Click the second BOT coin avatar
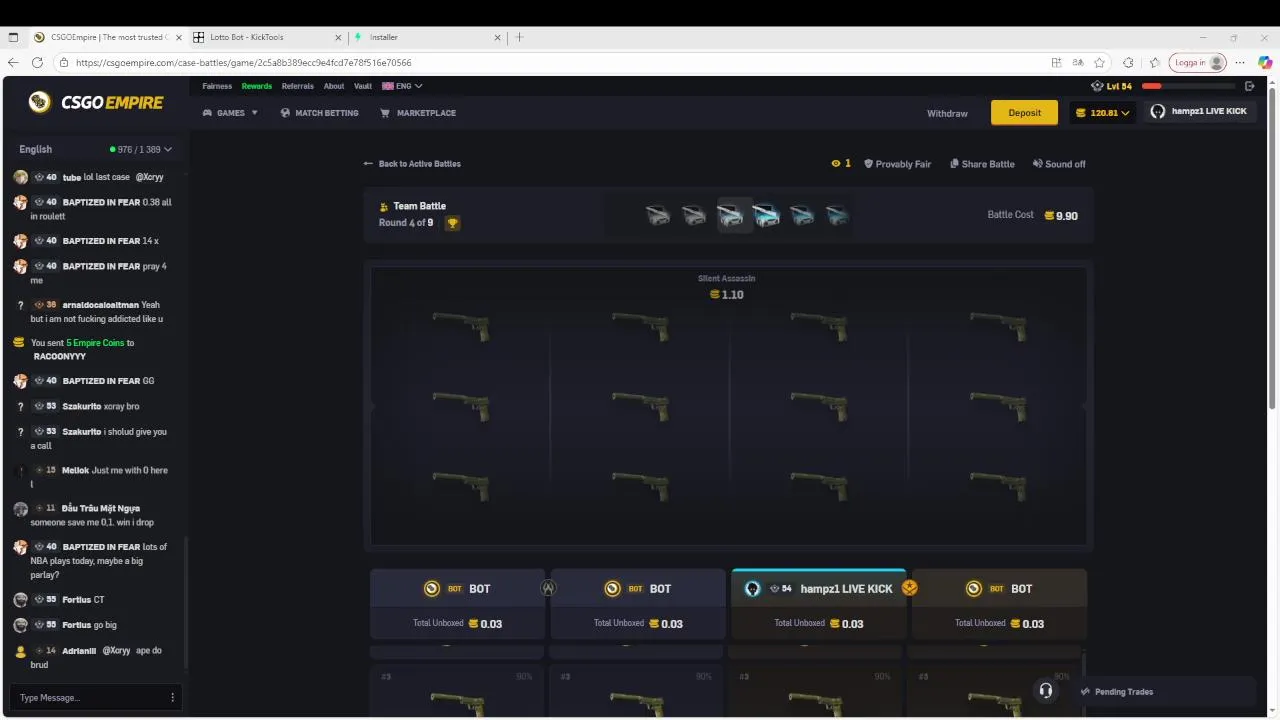The image size is (1280, 720). click(612, 589)
